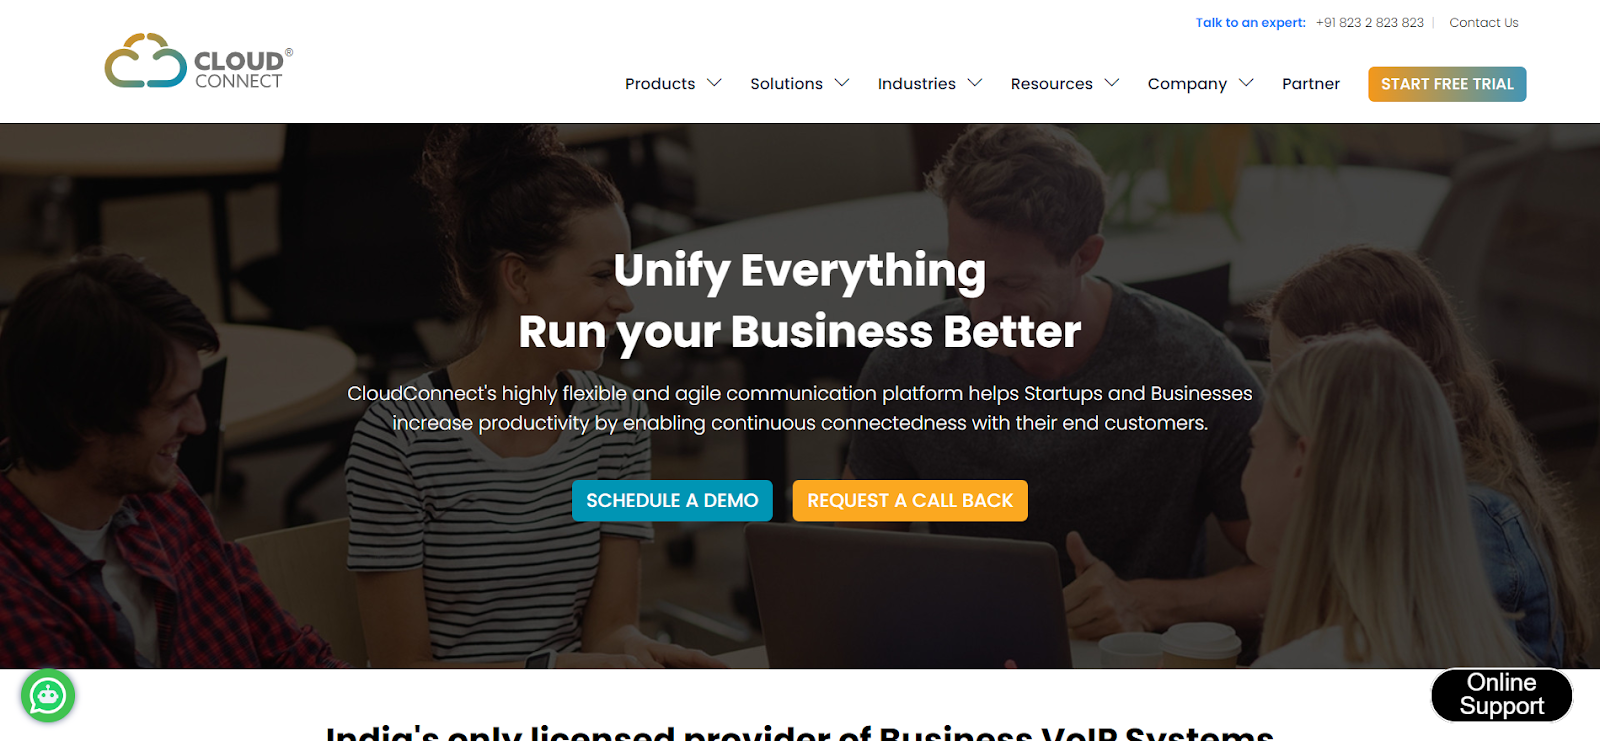Open the Contact Us link
The height and width of the screenshot is (741, 1600).
point(1483,22)
